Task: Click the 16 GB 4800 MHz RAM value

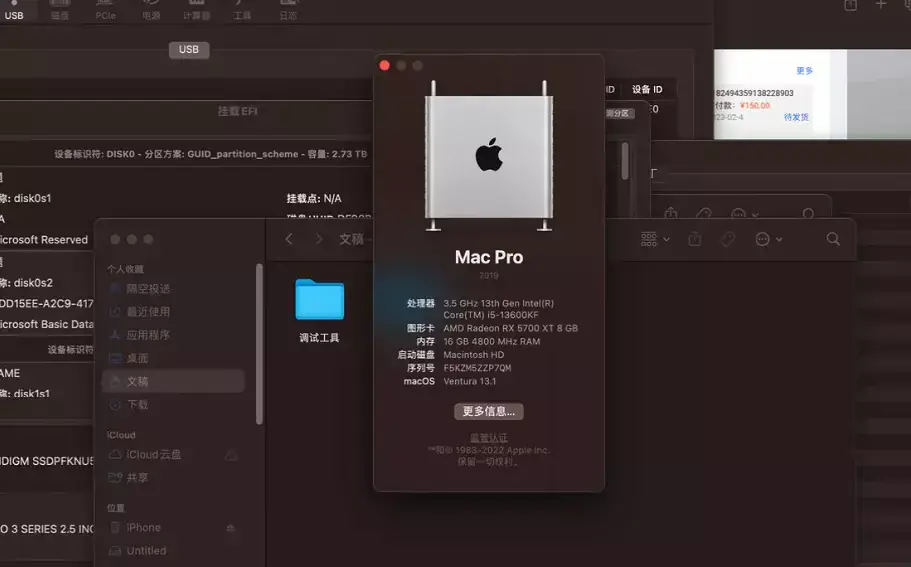Action: [x=492, y=342]
